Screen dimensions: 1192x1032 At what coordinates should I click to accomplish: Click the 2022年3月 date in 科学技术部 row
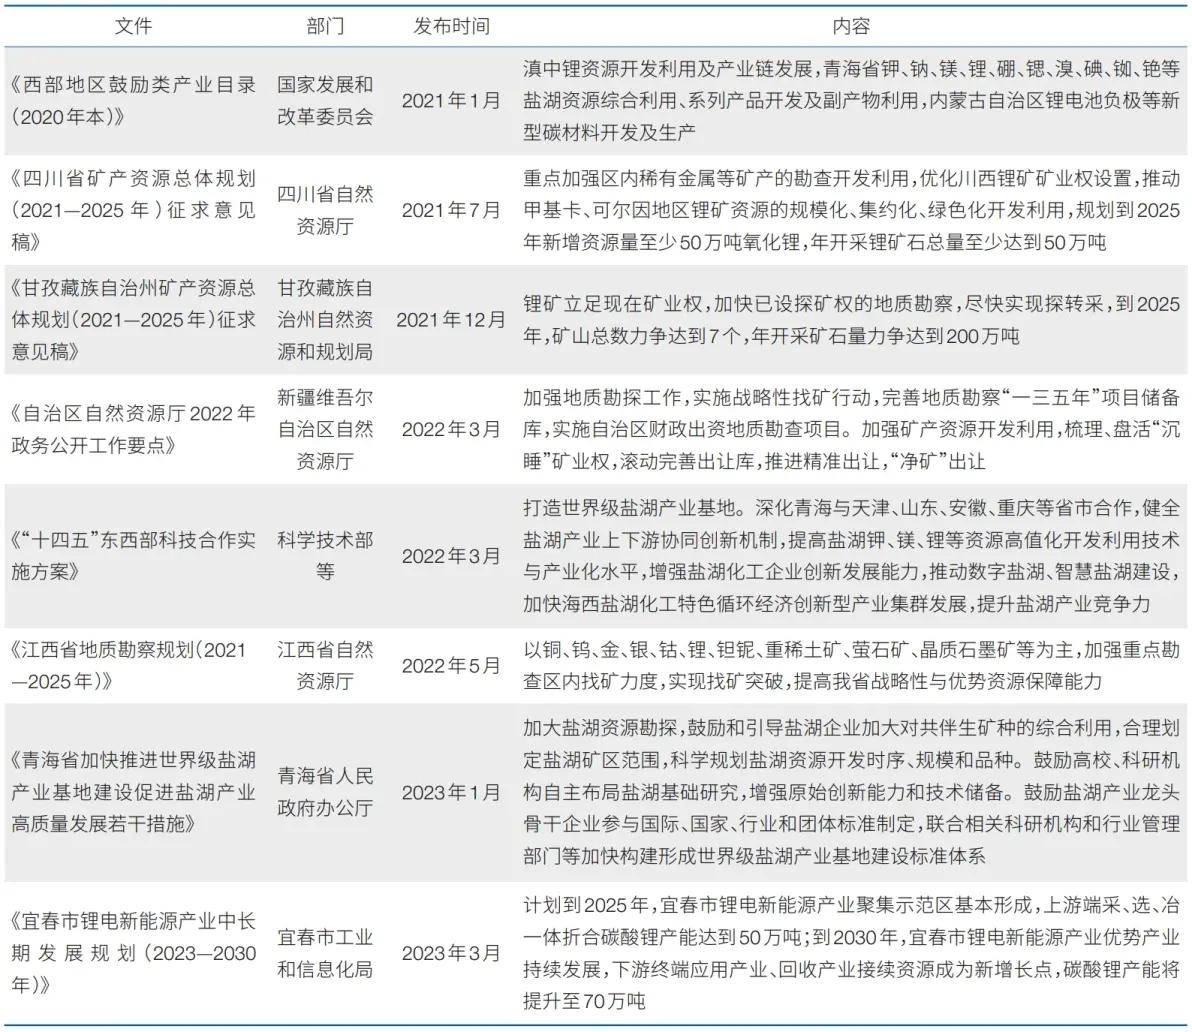coord(451,556)
